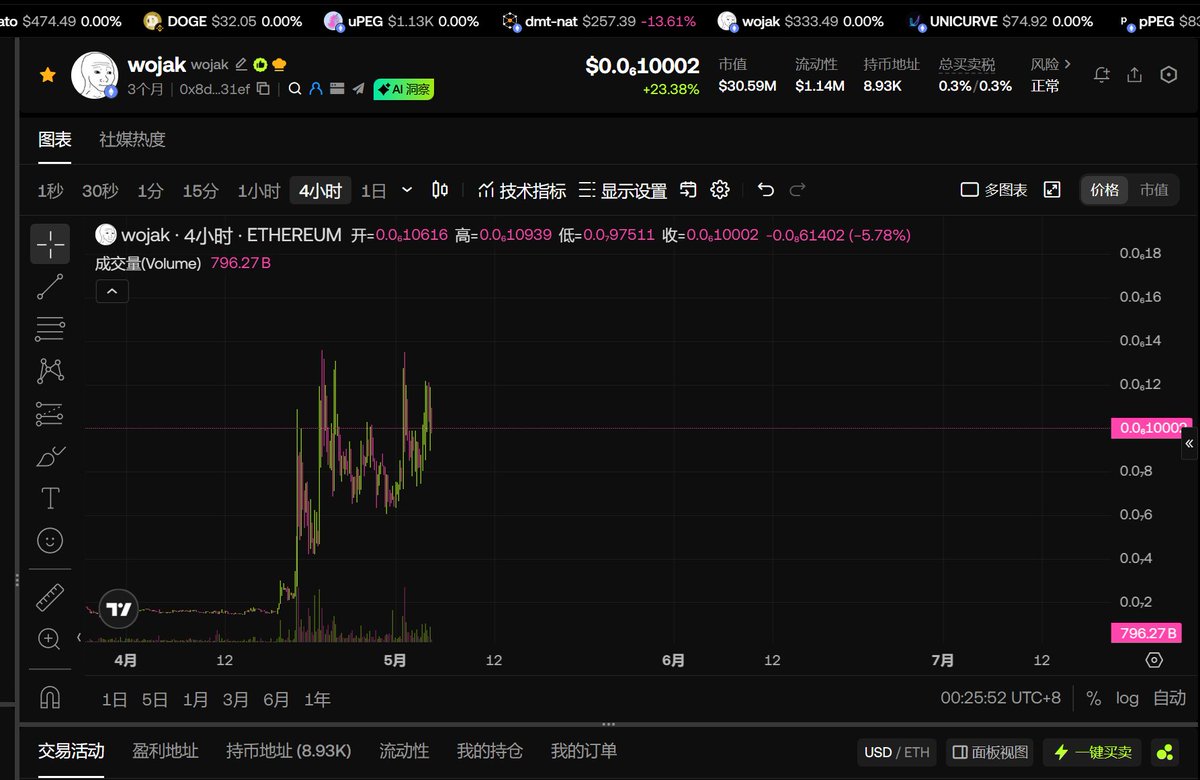Open the timezone menu 00:25:52 UTC+8
Screen dimensions: 1200x780
pyautogui.click(x=1001, y=698)
